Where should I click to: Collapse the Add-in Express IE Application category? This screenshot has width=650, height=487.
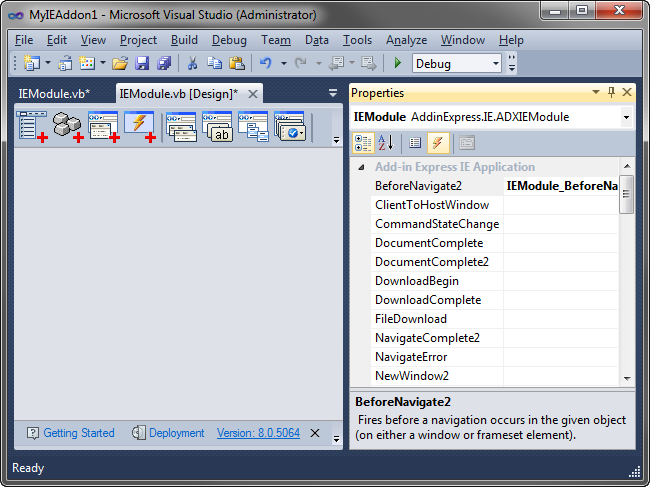[x=361, y=167]
